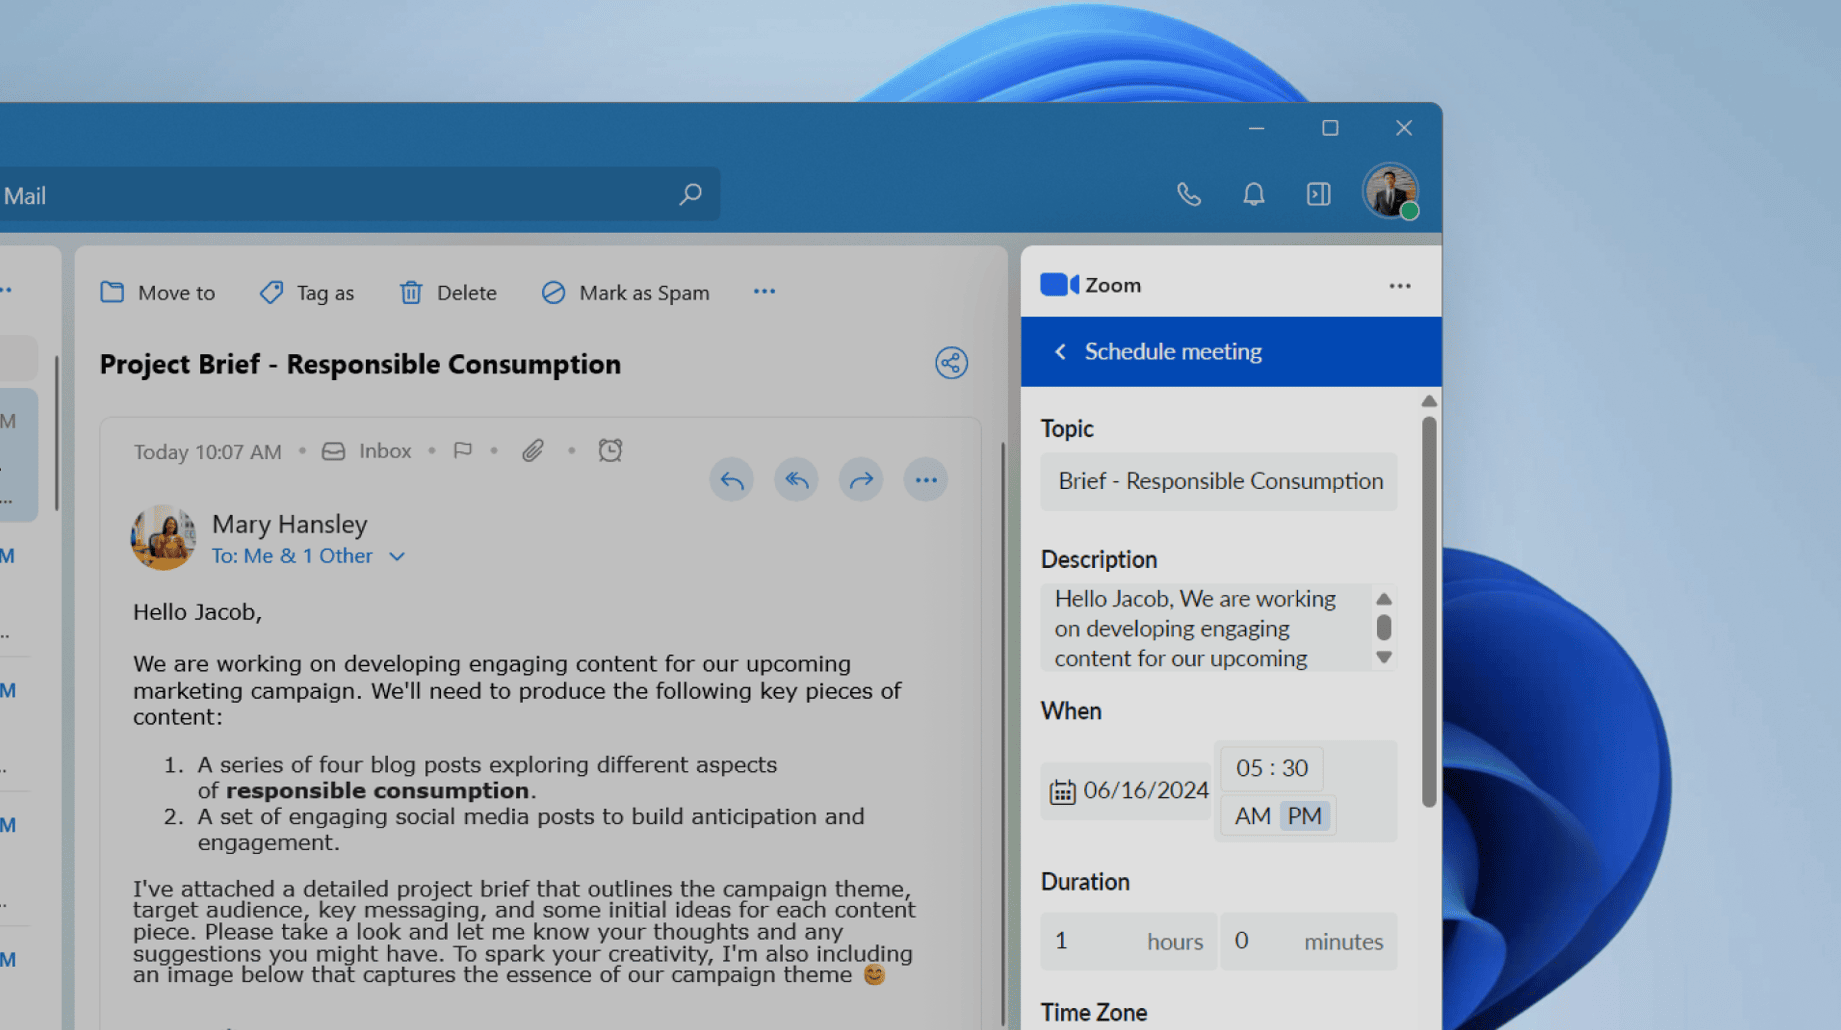
Task: Click the attachment paperclip icon
Action: [533, 451]
